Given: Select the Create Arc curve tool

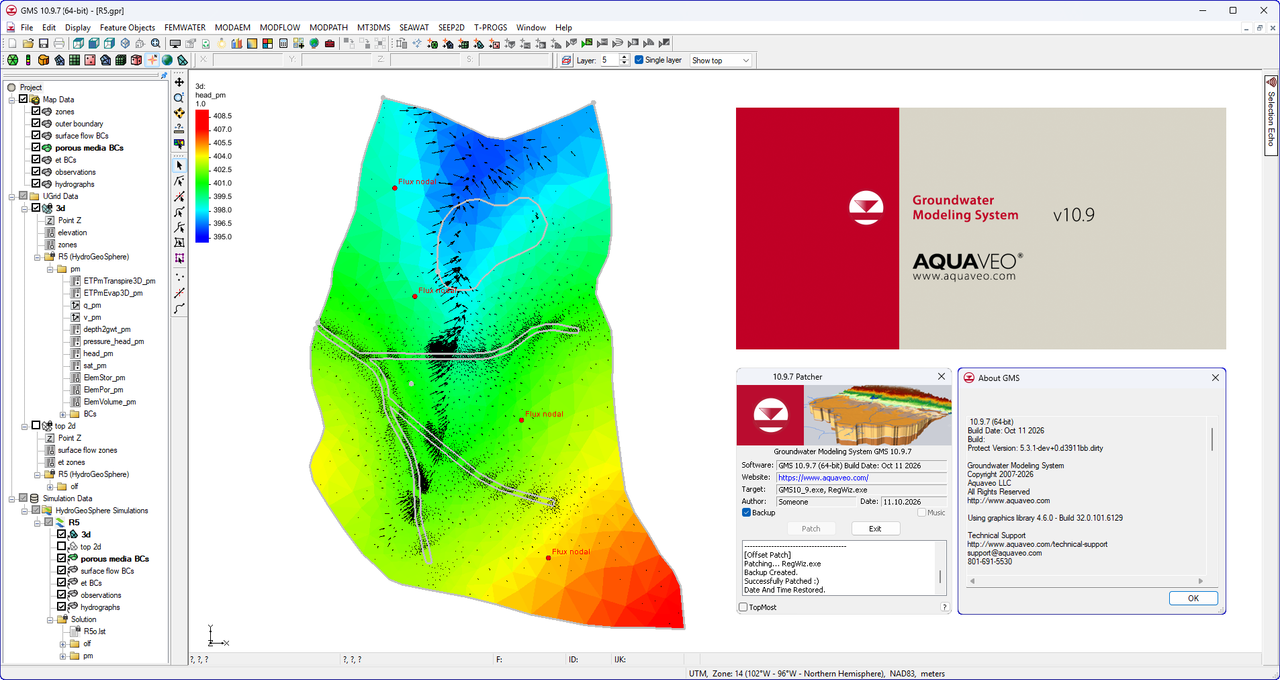Looking at the screenshot, I should [179, 308].
